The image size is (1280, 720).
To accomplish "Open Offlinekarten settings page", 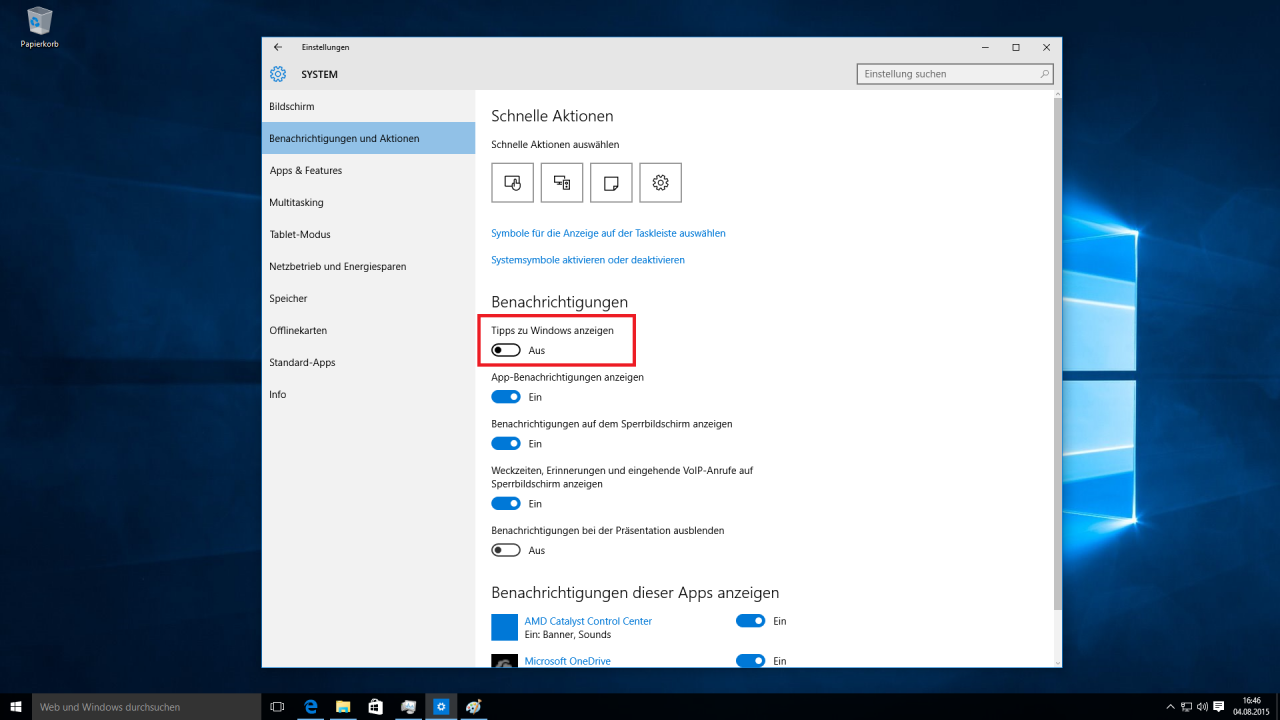I will point(368,330).
